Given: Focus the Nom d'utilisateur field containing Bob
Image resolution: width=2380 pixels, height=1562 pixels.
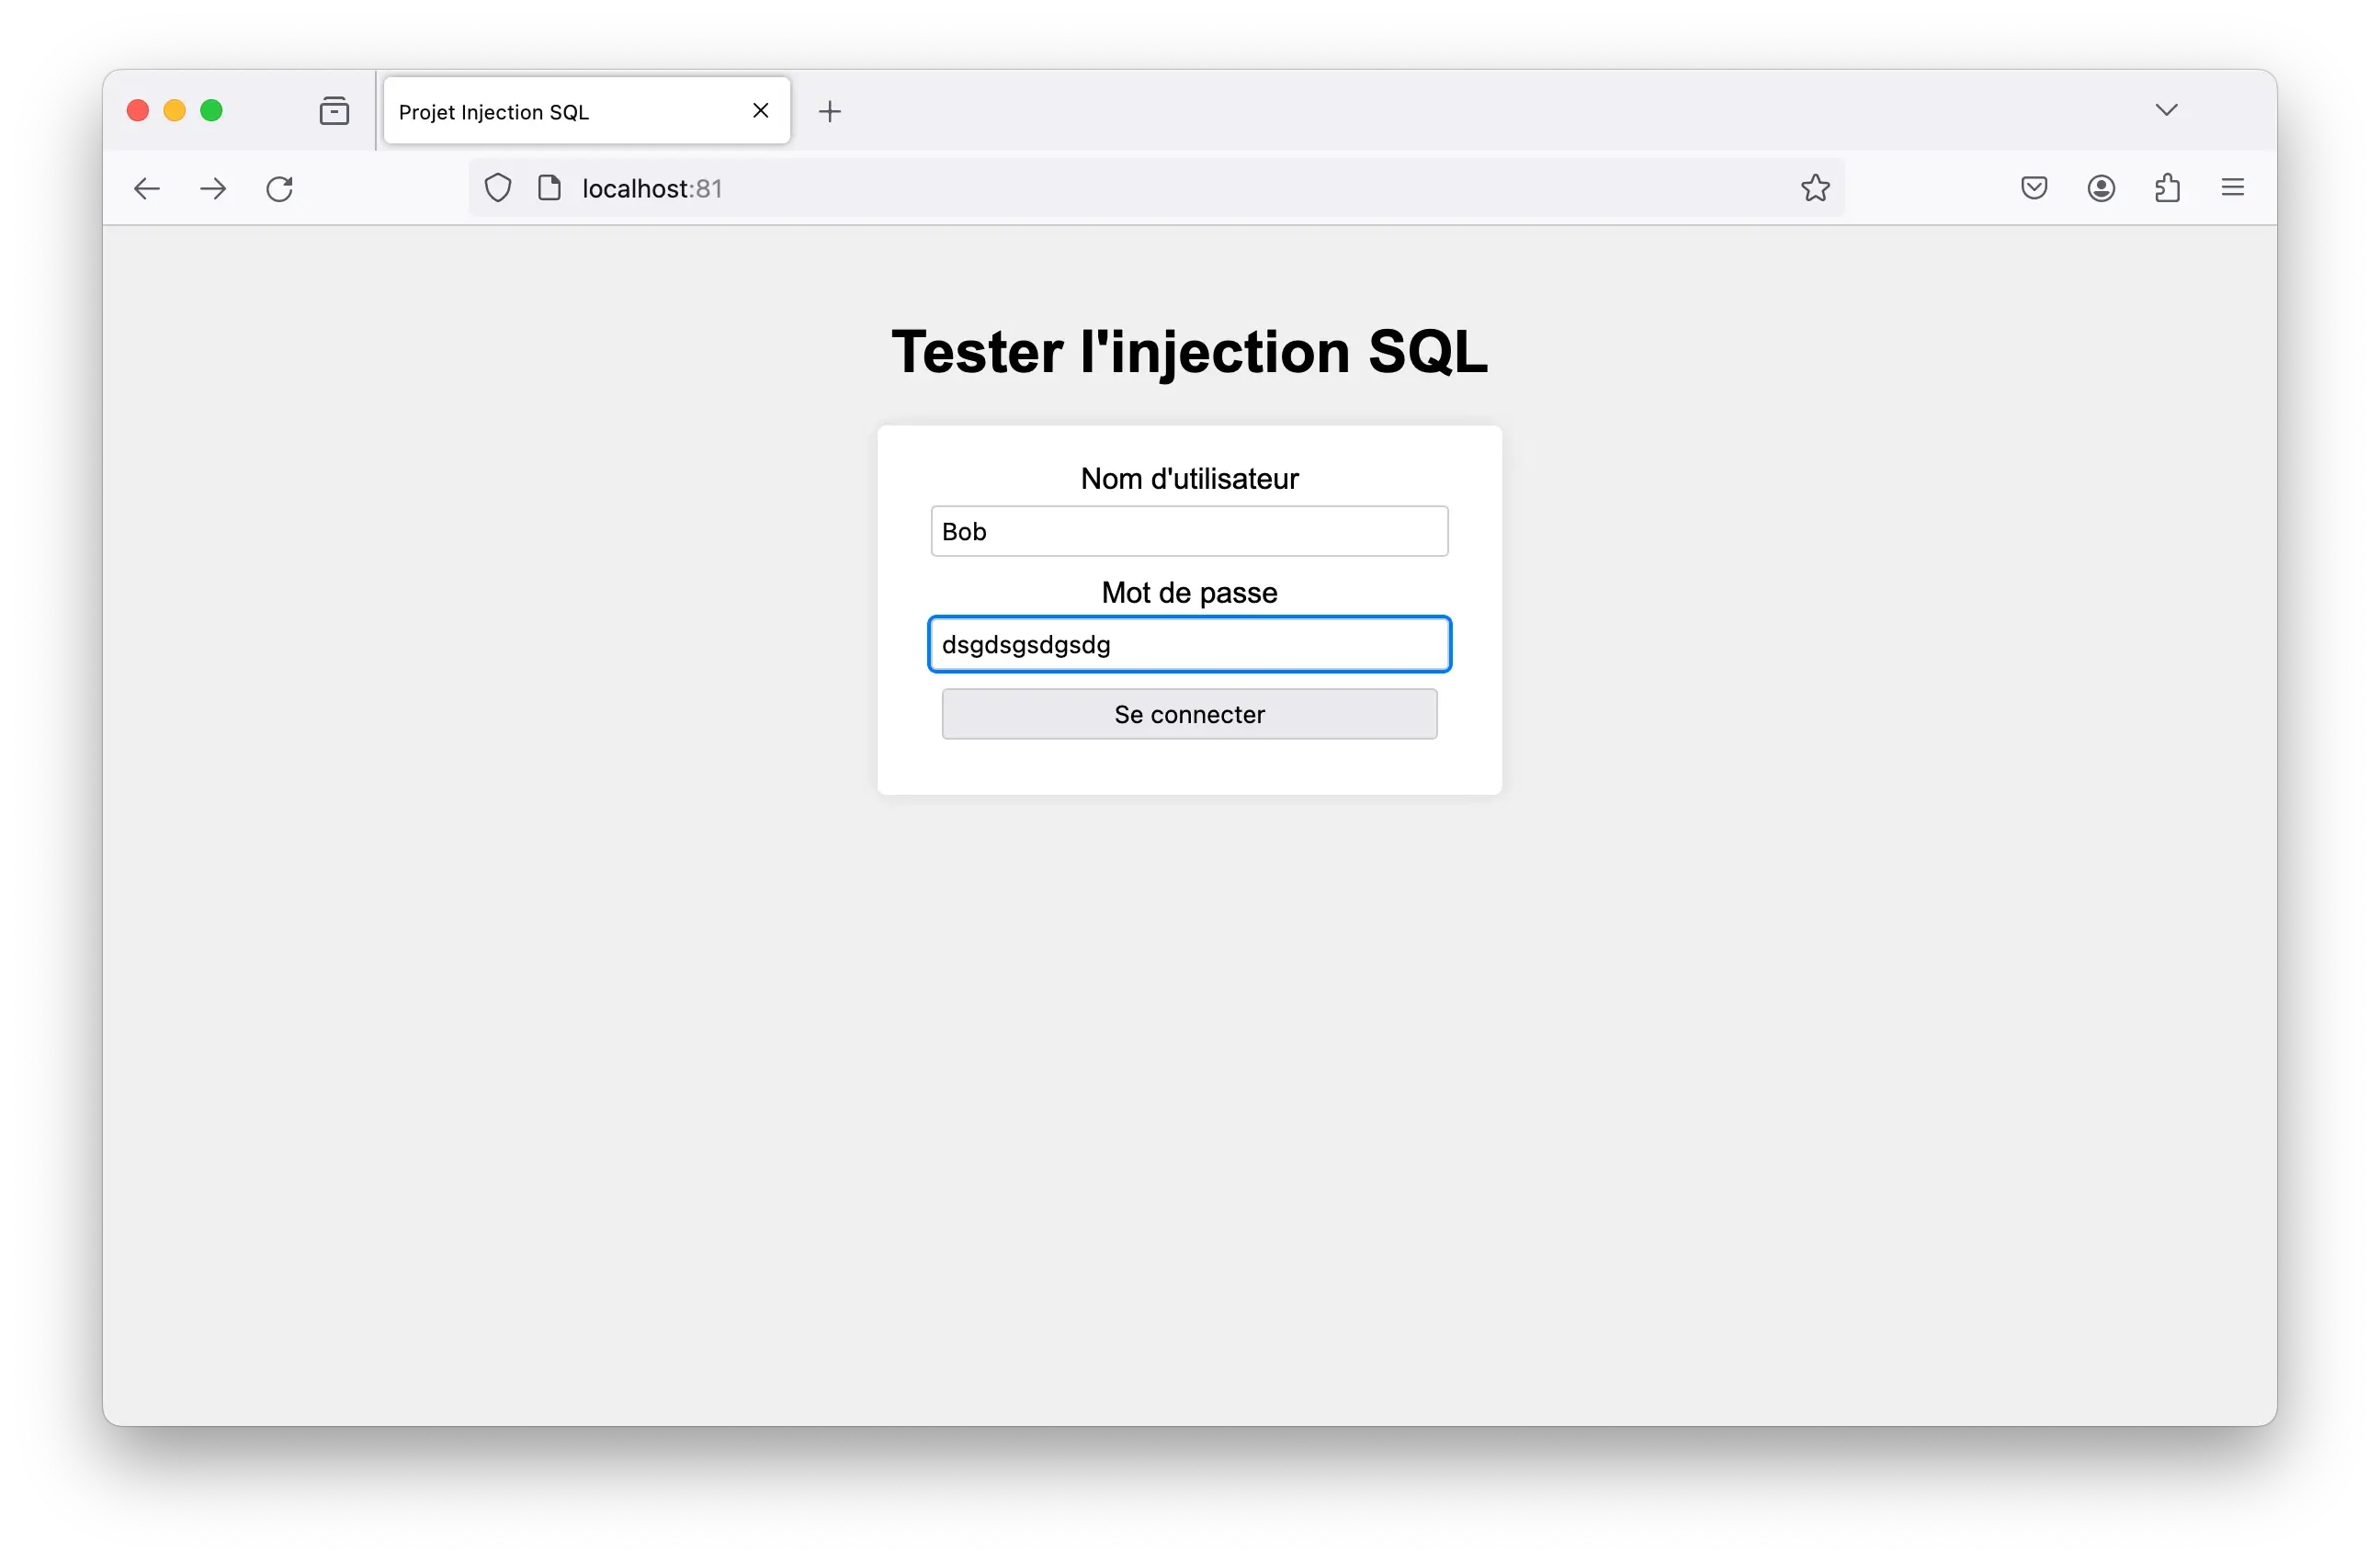Looking at the screenshot, I should 1189,531.
